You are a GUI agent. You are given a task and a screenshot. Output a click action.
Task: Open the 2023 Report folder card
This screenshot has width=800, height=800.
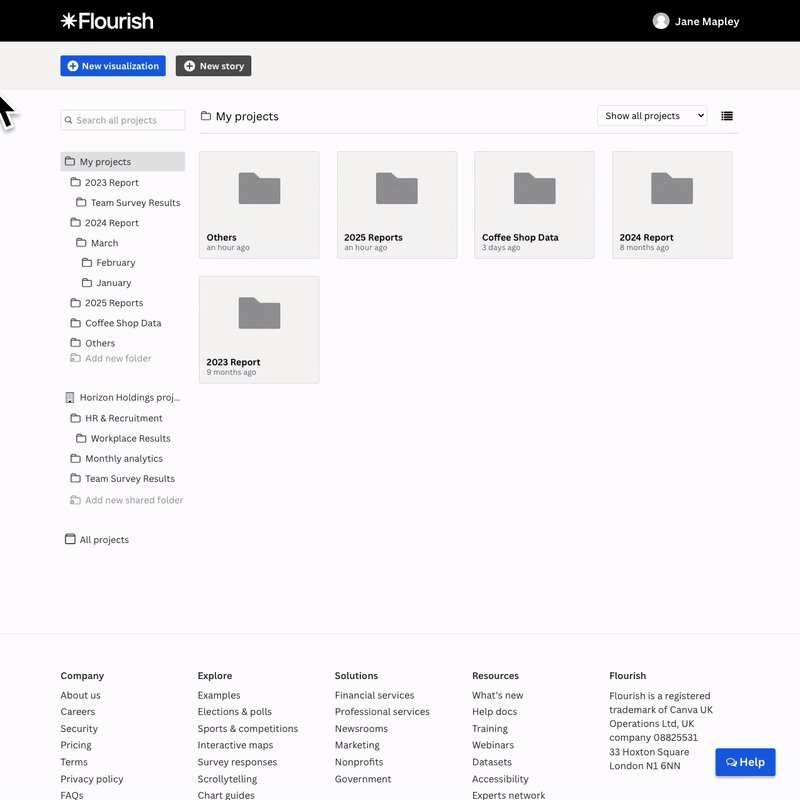pos(259,330)
